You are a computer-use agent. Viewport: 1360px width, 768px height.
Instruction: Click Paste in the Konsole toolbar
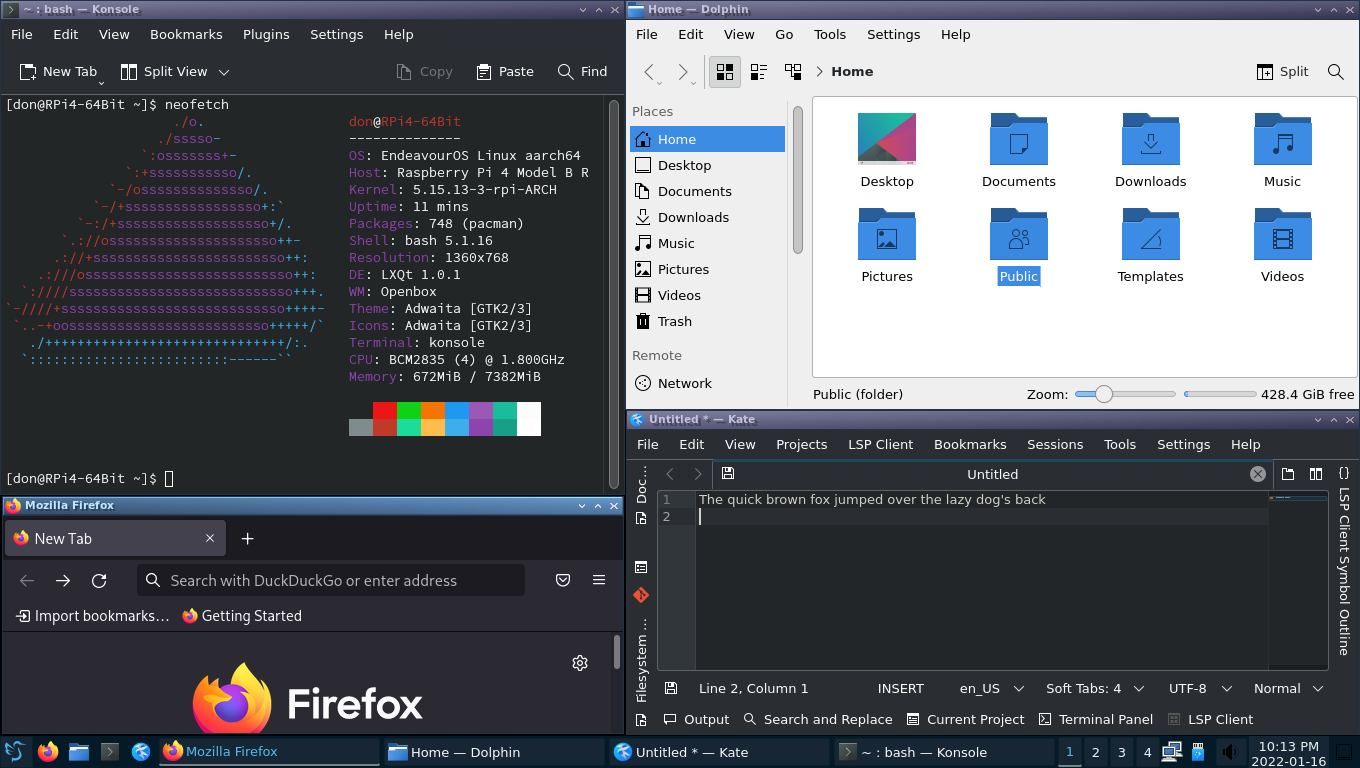click(x=505, y=72)
